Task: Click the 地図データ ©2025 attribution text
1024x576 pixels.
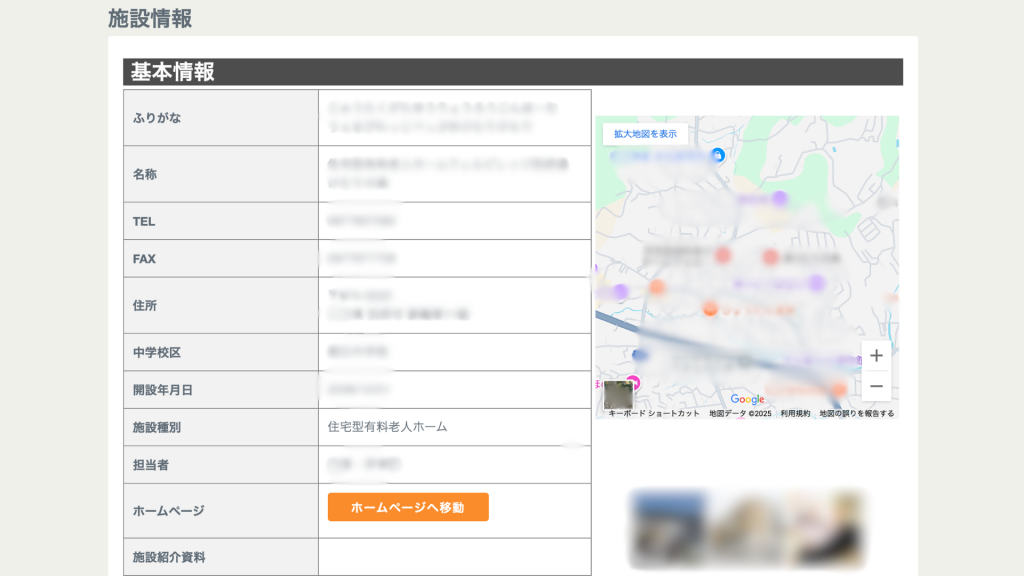Action: pyautogui.click(x=740, y=413)
